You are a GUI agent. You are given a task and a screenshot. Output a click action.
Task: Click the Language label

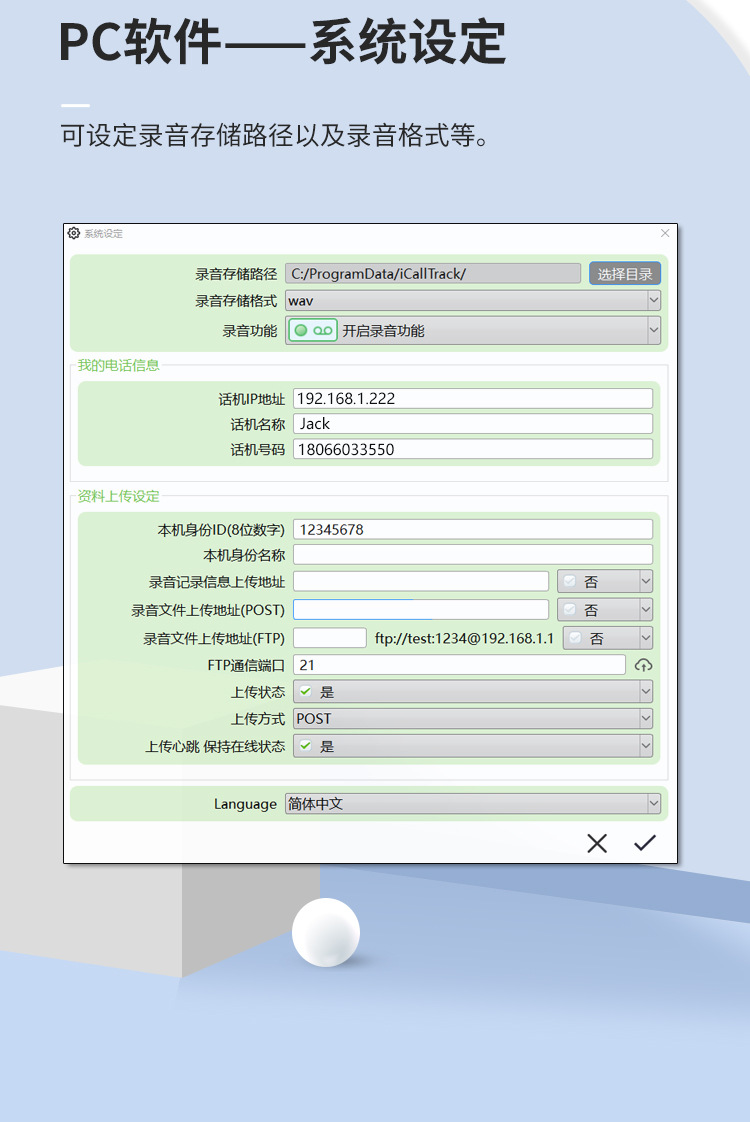tap(245, 804)
